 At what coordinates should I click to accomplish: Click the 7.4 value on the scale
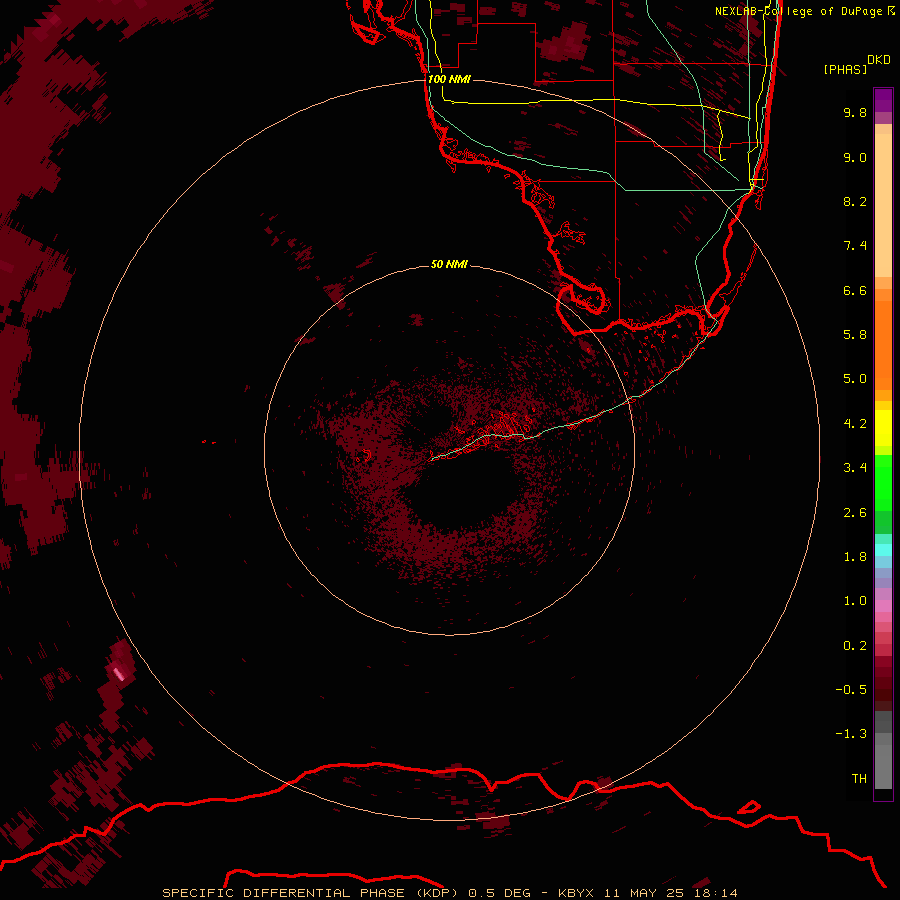point(855,246)
